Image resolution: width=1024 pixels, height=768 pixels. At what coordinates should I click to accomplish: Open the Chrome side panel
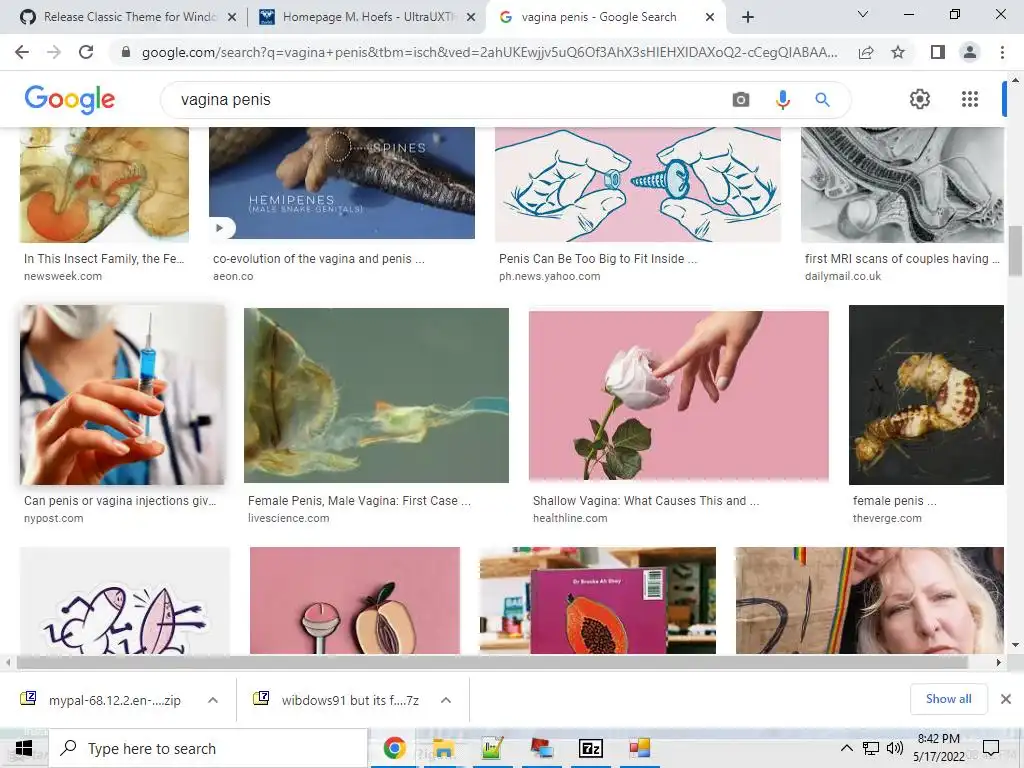[x=938, y=52]
